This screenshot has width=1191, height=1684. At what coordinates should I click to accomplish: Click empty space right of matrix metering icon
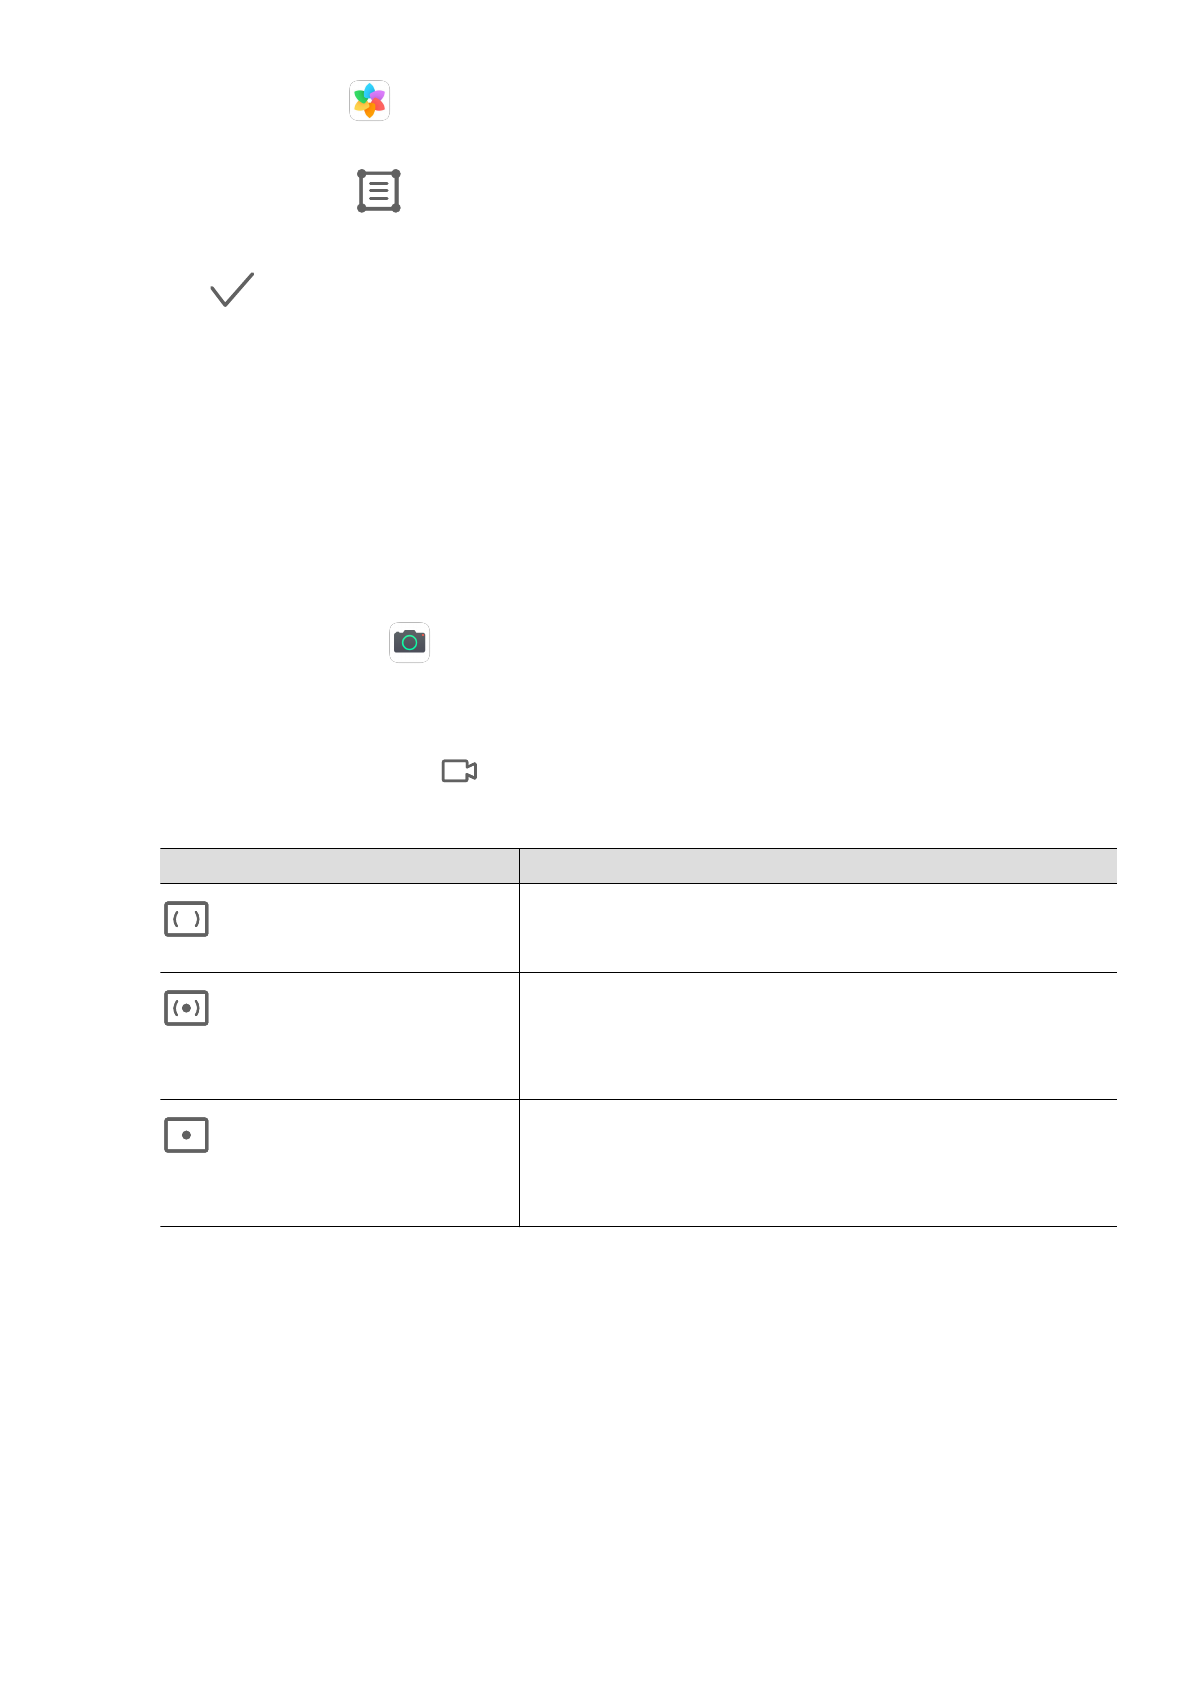pyautogui.click(x=360, y=928)
